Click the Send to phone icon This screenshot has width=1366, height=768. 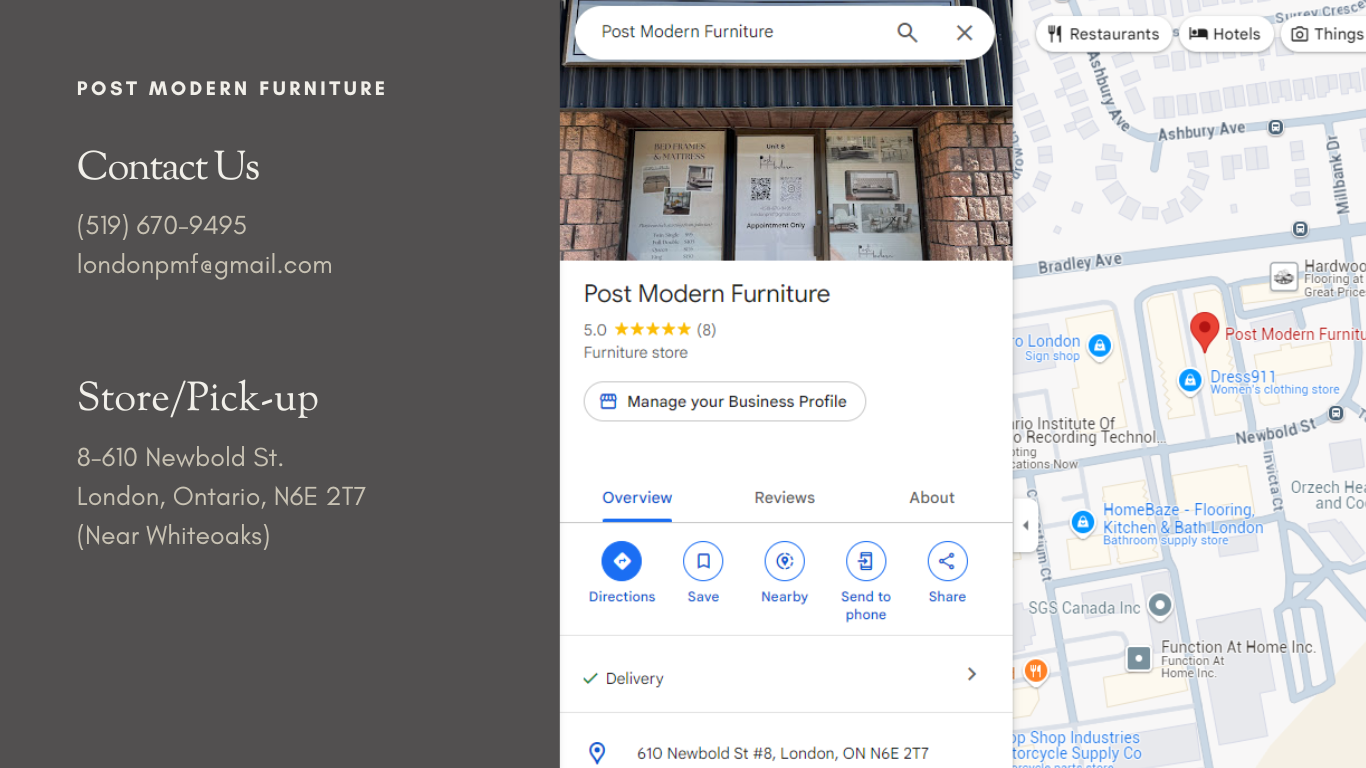865,561
